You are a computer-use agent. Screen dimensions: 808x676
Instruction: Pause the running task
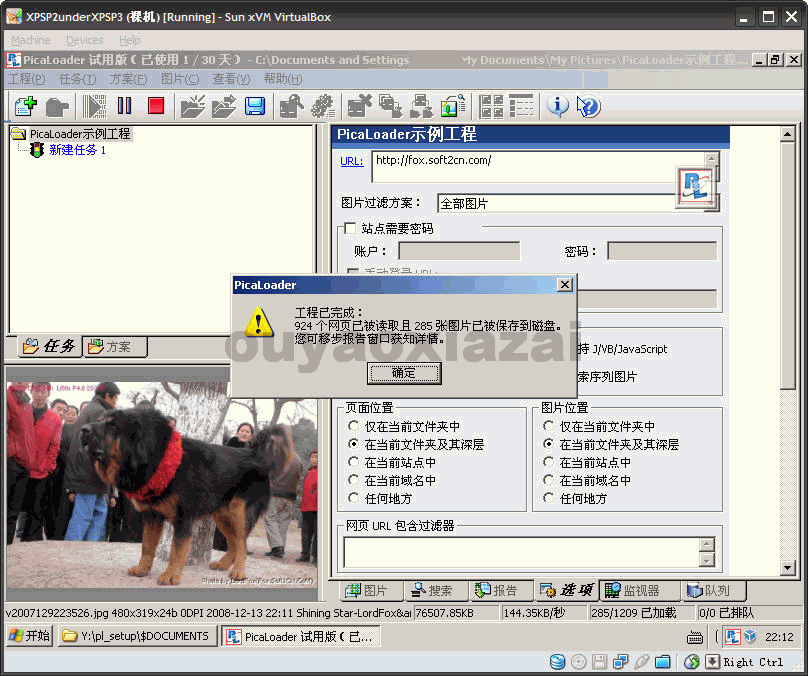pyautogui.click(x=124, y=106)
